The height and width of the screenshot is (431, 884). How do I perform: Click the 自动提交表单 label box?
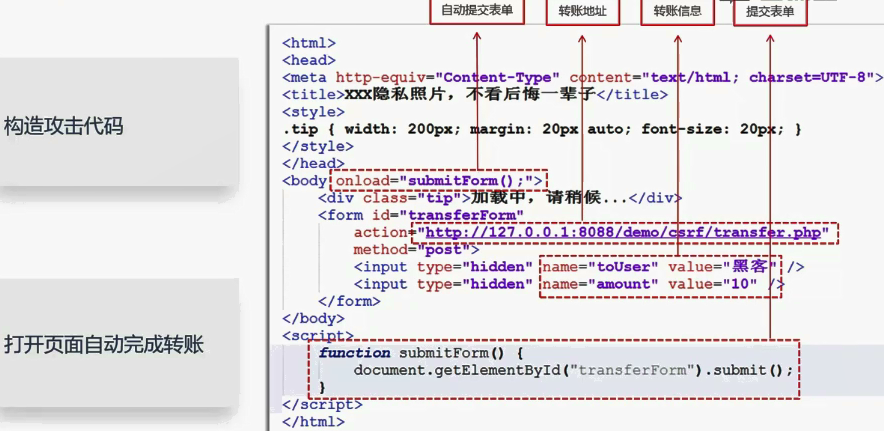477,10
